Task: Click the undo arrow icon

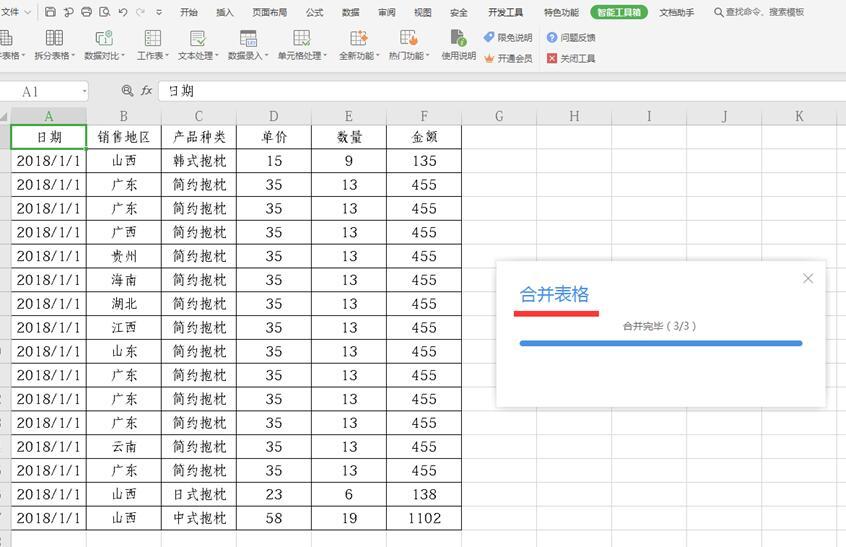Action: point(122,12)
